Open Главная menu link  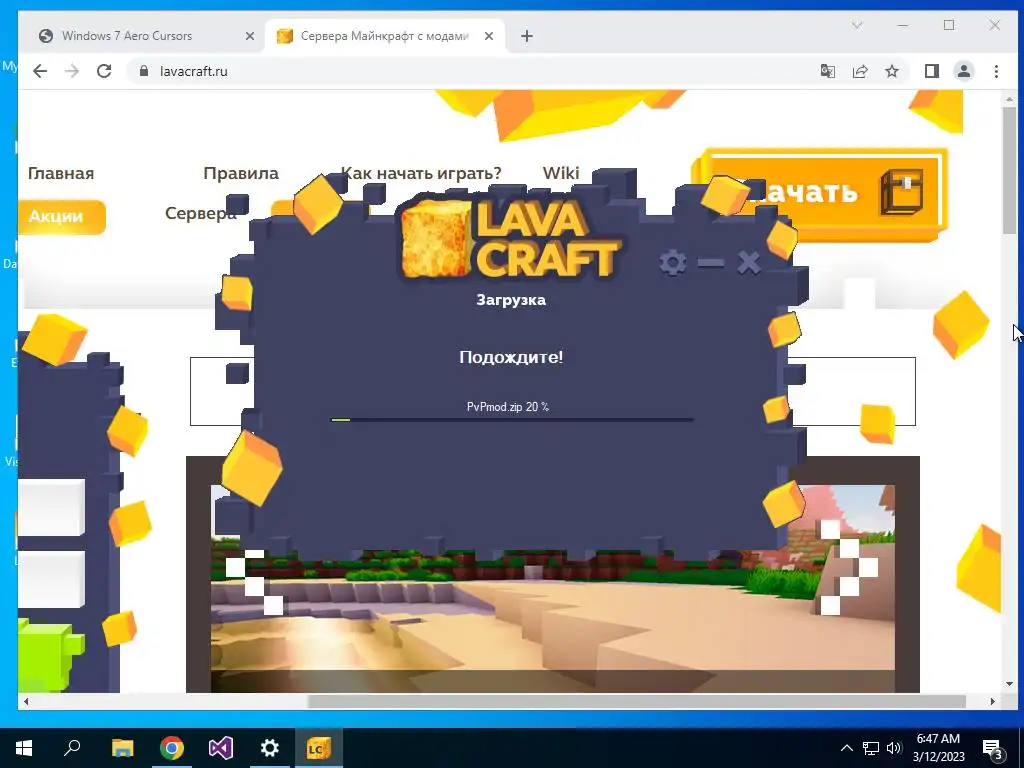click(x=61, y=173)
